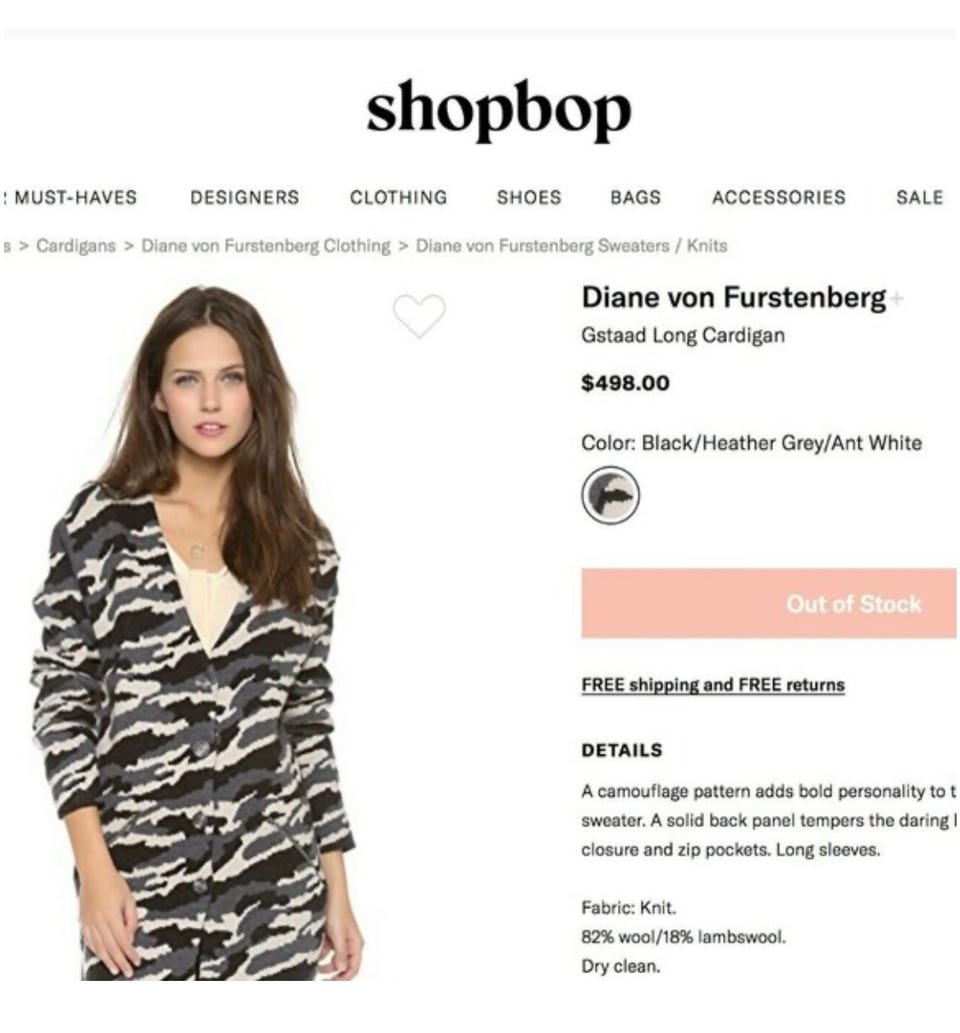
Task: Open the CLOTHING menu
Action: [x=398, y=197]
